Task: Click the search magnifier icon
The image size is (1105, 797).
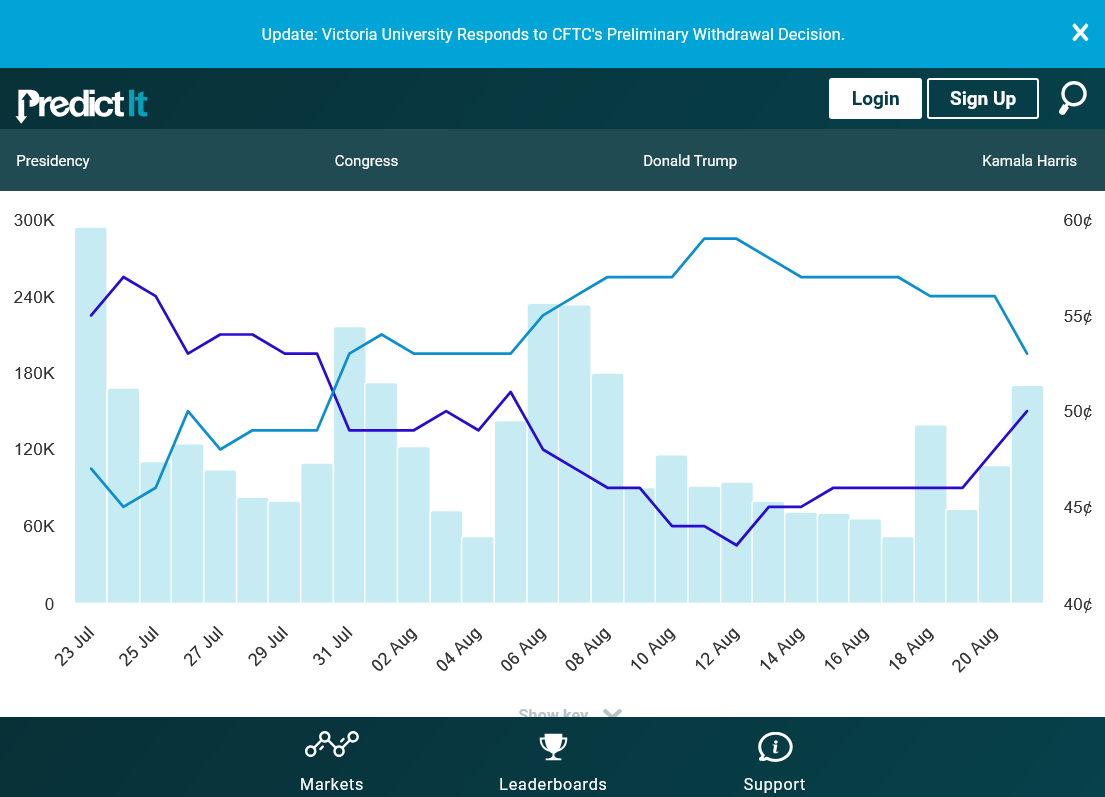Action: pos(1072,98)
